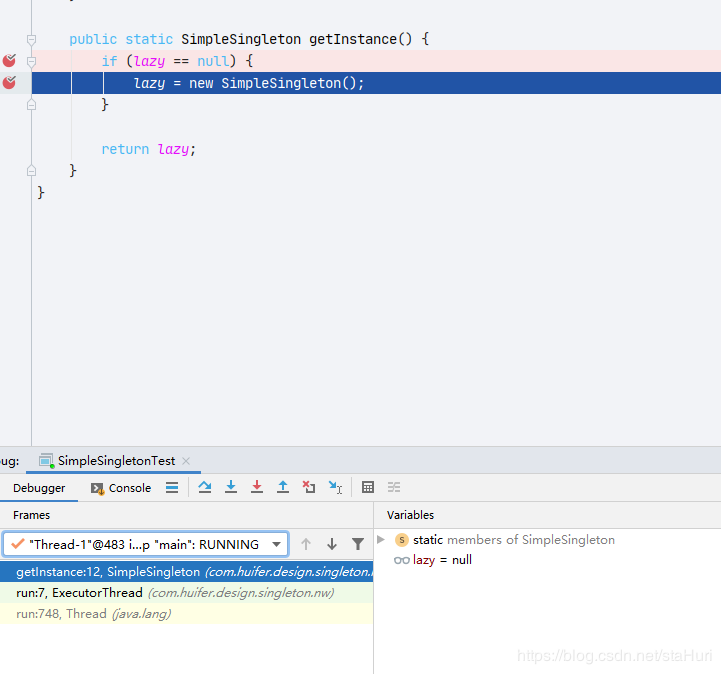
Task: Click the Show Execution Point icon
Action: 172,487
